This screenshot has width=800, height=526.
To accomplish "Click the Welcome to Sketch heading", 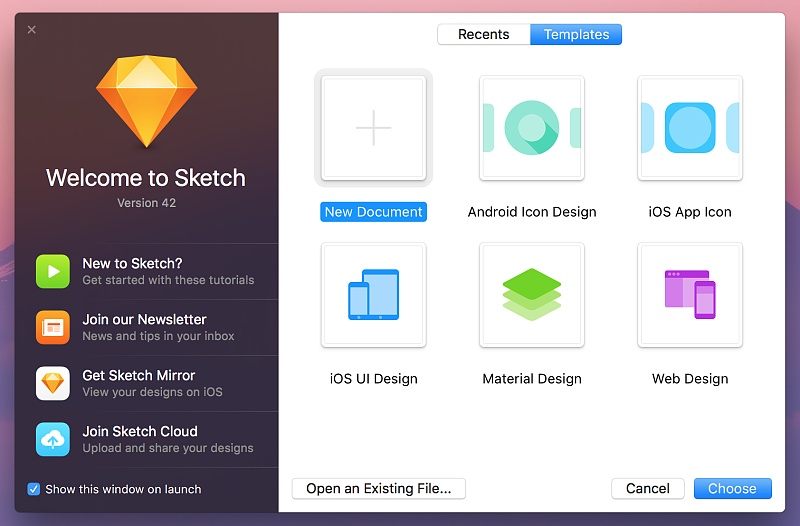I will click(146, 178).
